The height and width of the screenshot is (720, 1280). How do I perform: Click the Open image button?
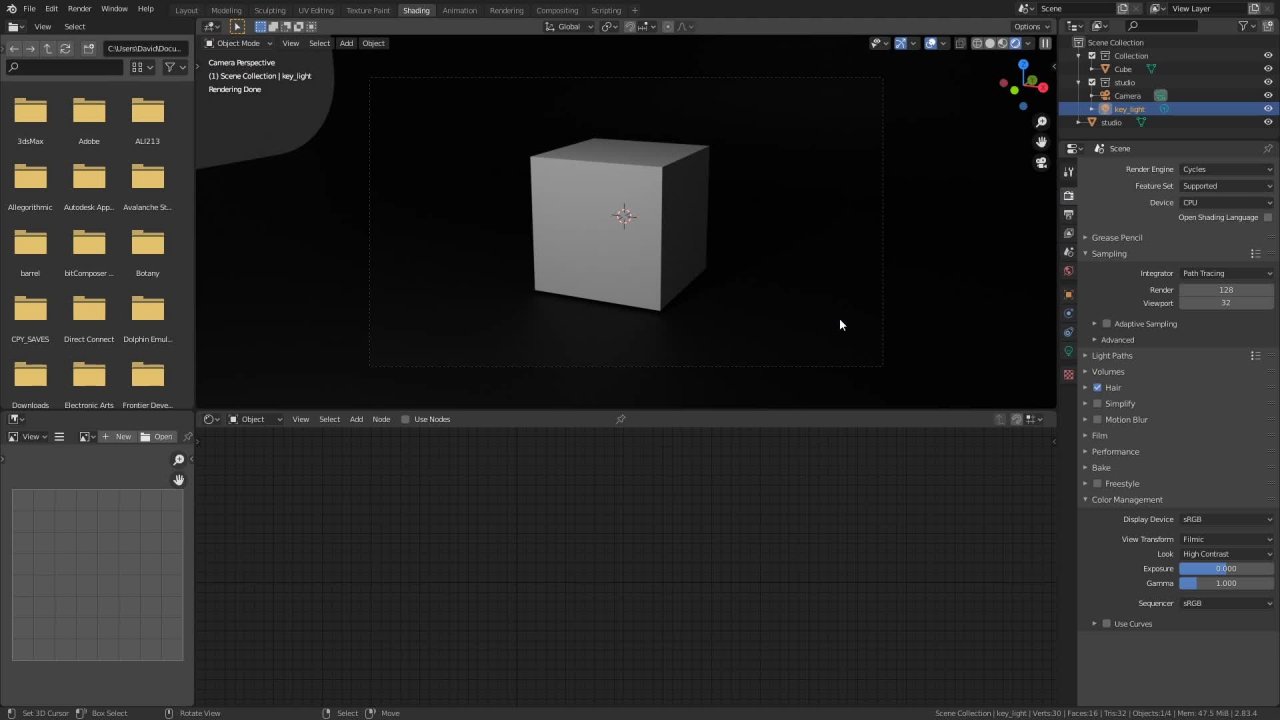click(157, 436)
